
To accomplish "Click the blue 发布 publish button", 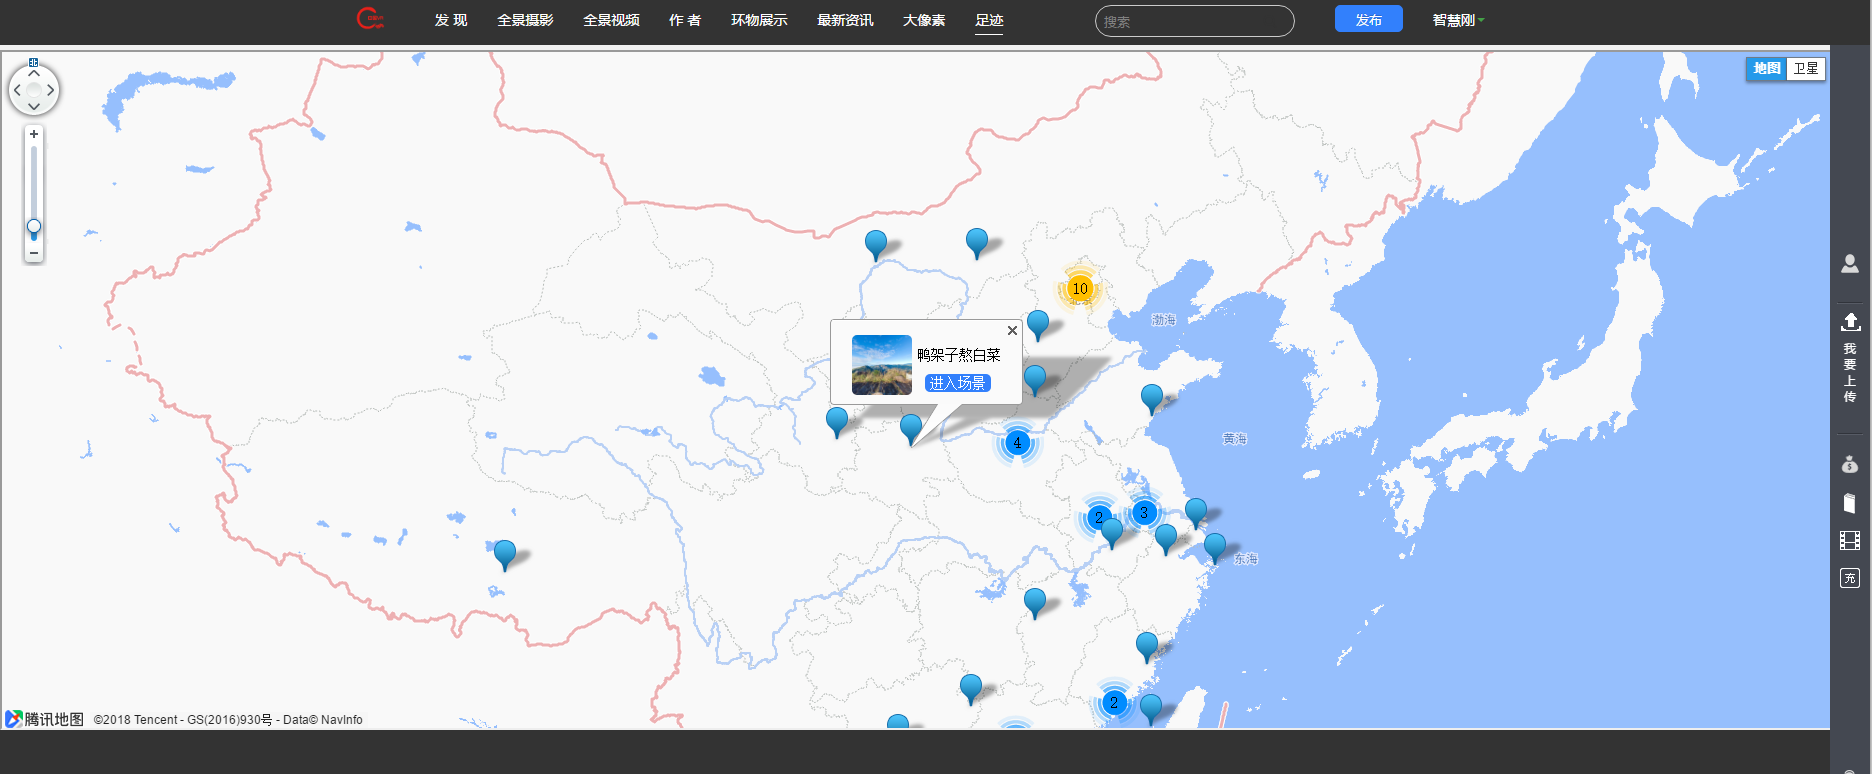I will coord(1368,20).
